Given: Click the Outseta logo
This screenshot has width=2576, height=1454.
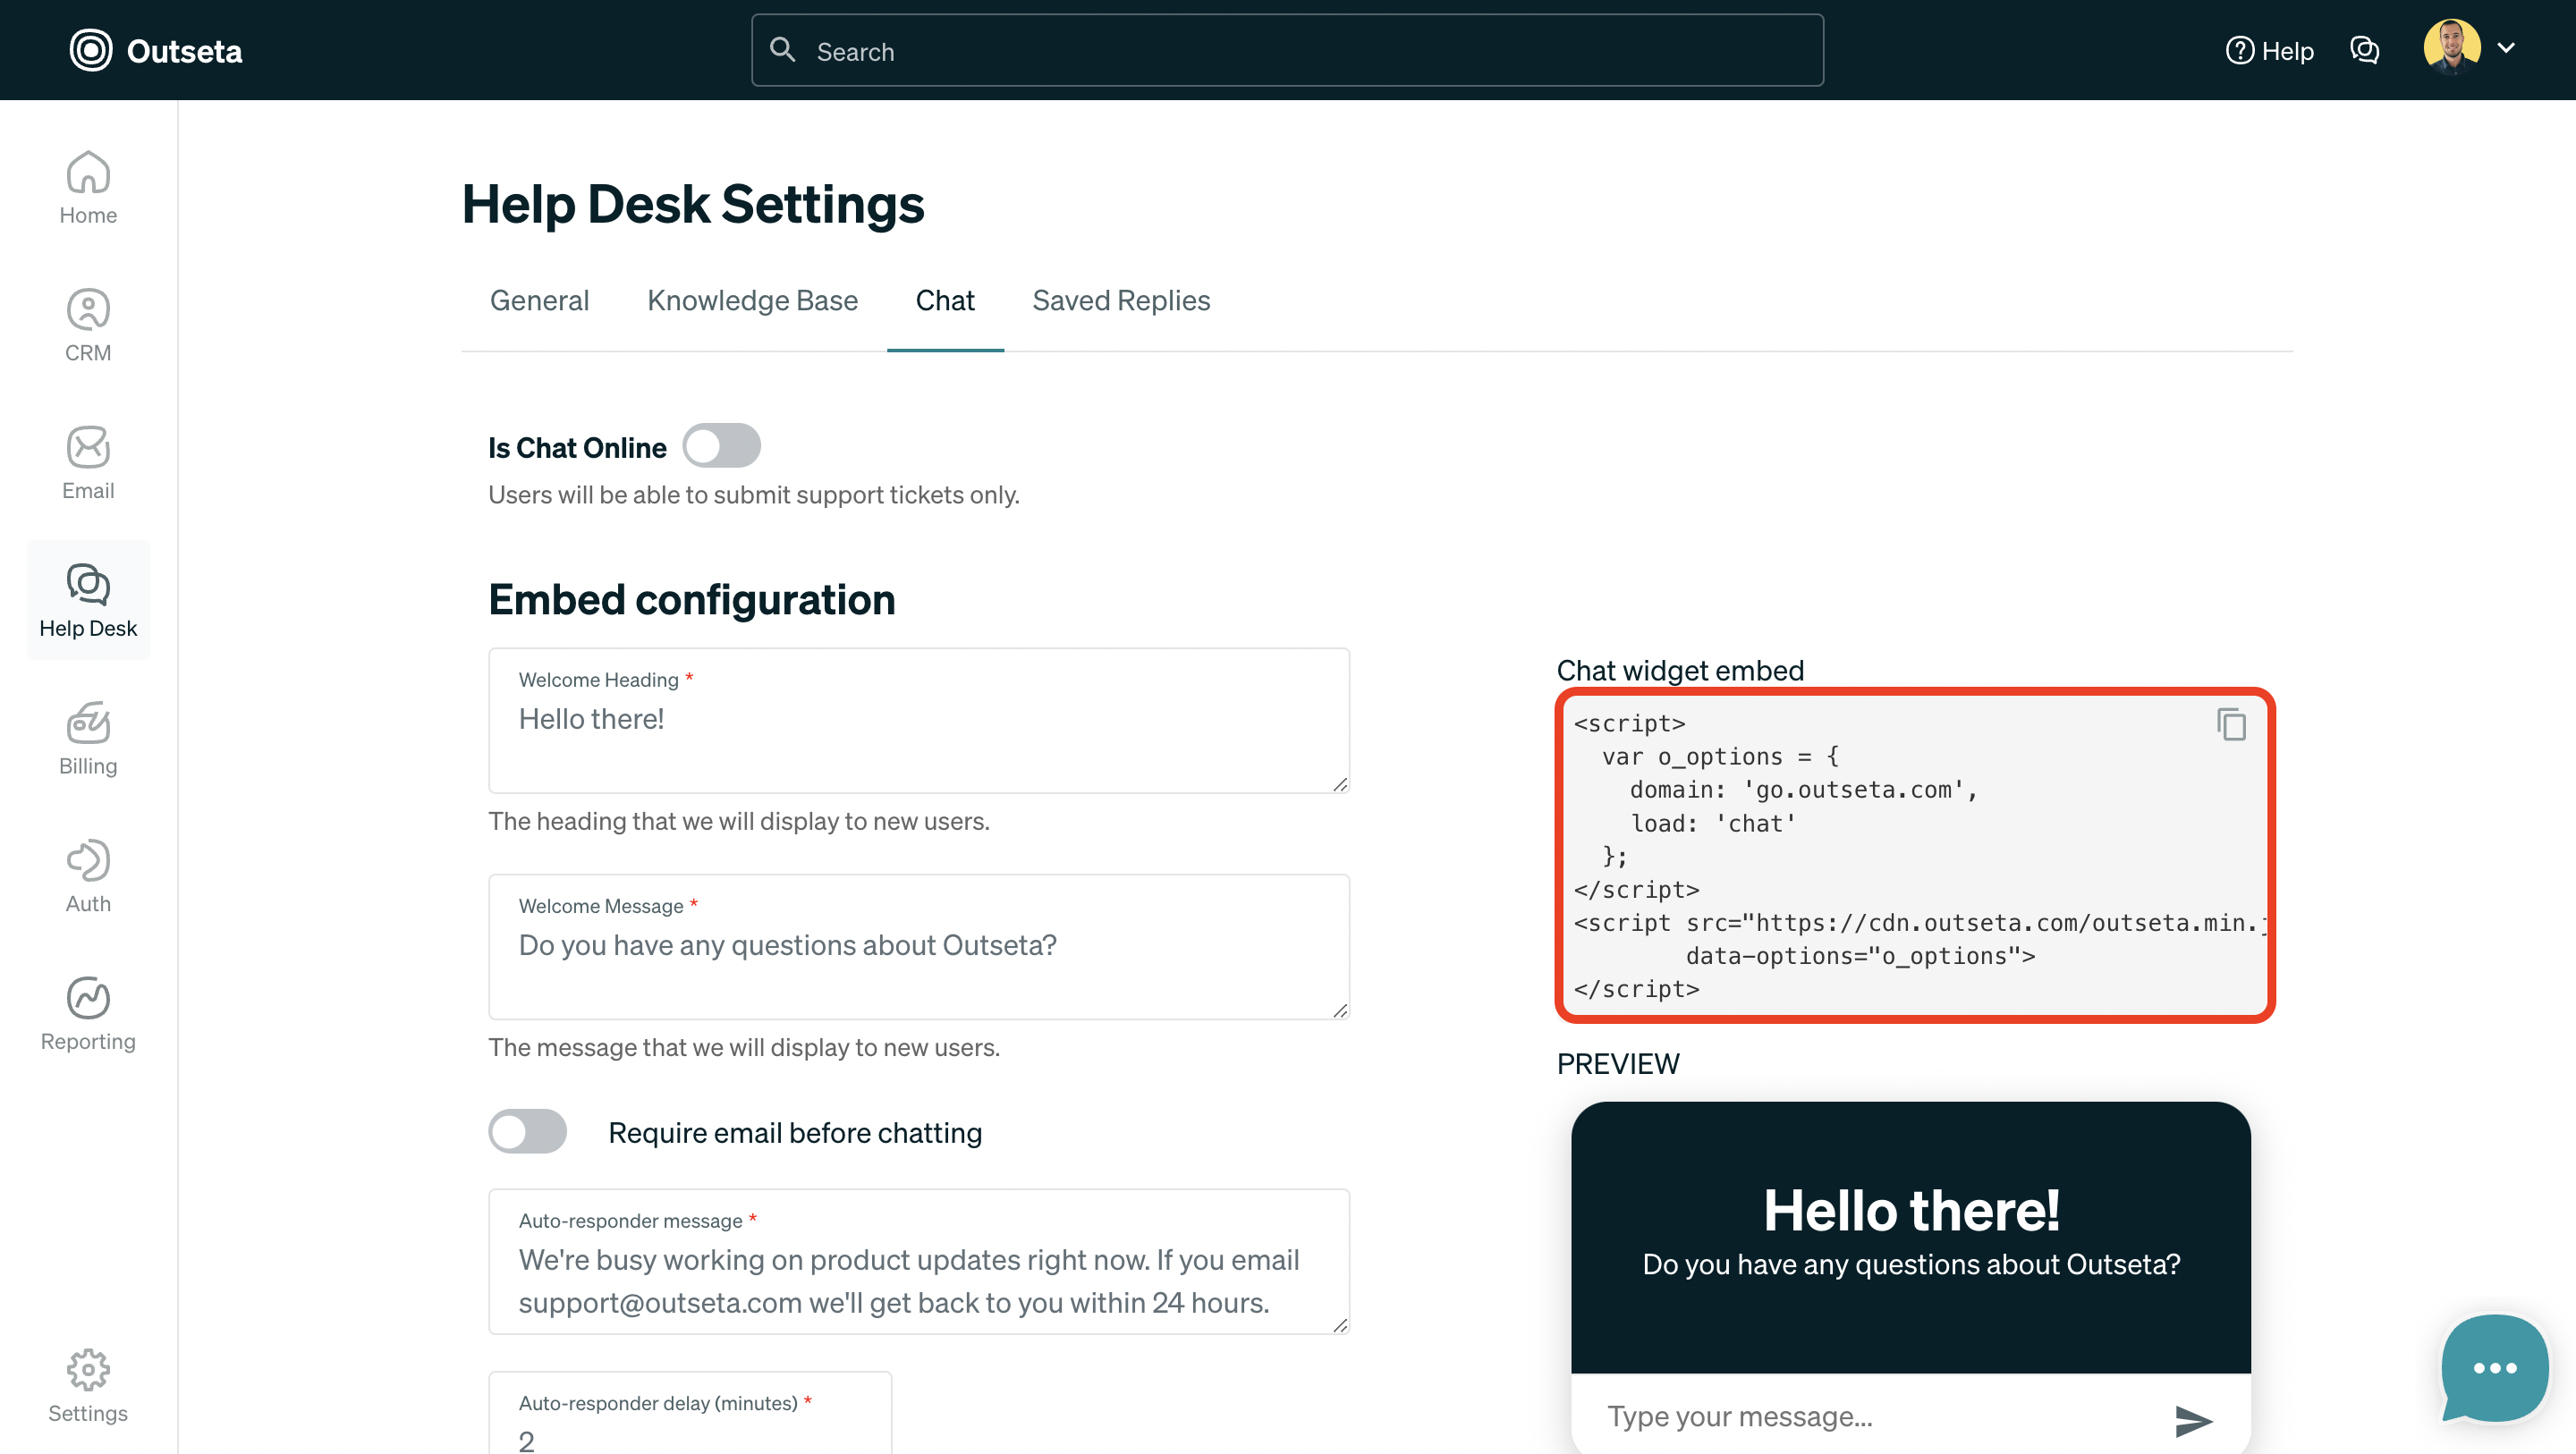Looking at the screenshot, I should pyautogui.click(x=156, y=50).
